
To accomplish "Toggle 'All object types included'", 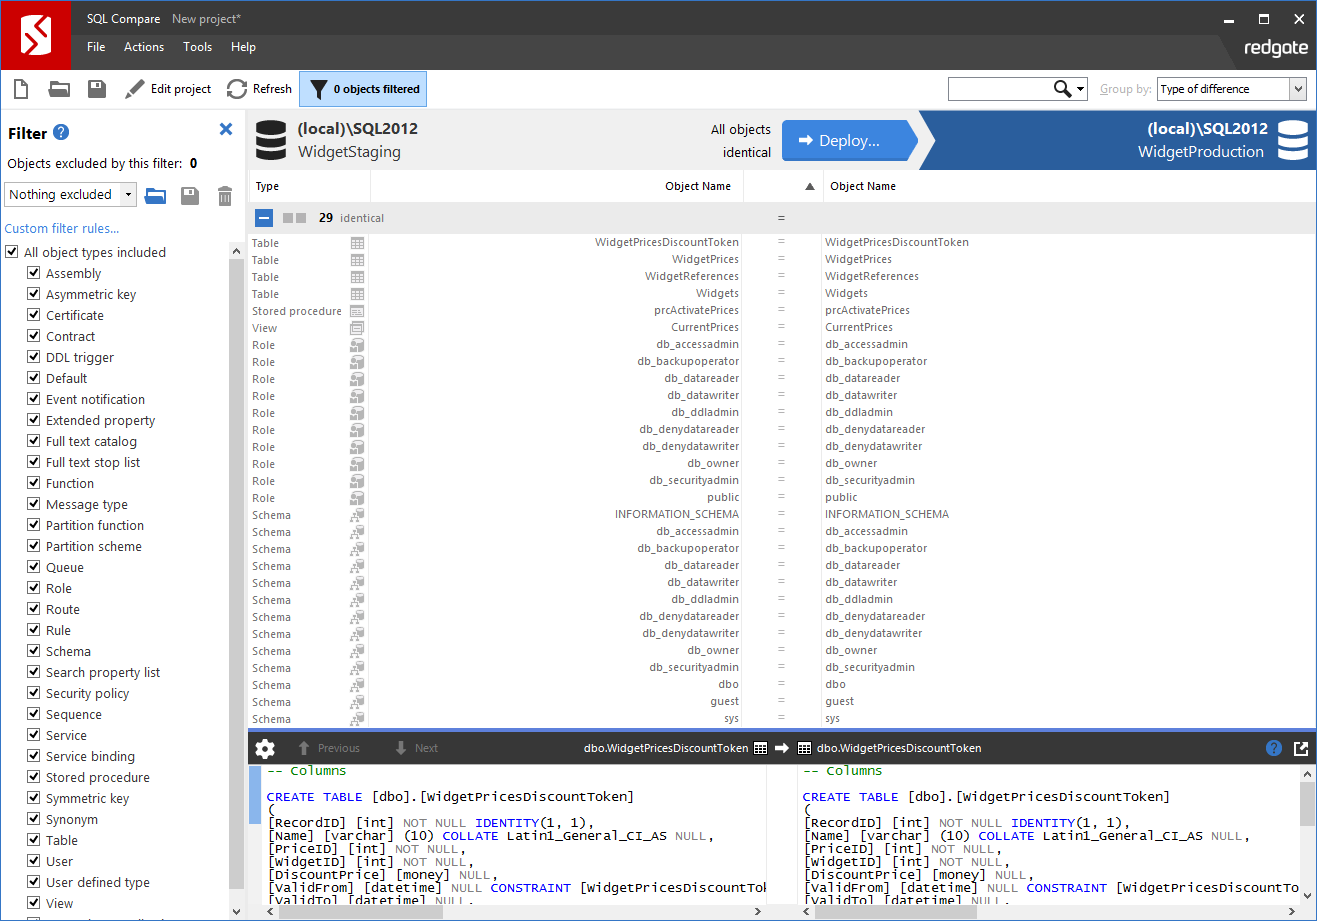I will coord(11,252).
